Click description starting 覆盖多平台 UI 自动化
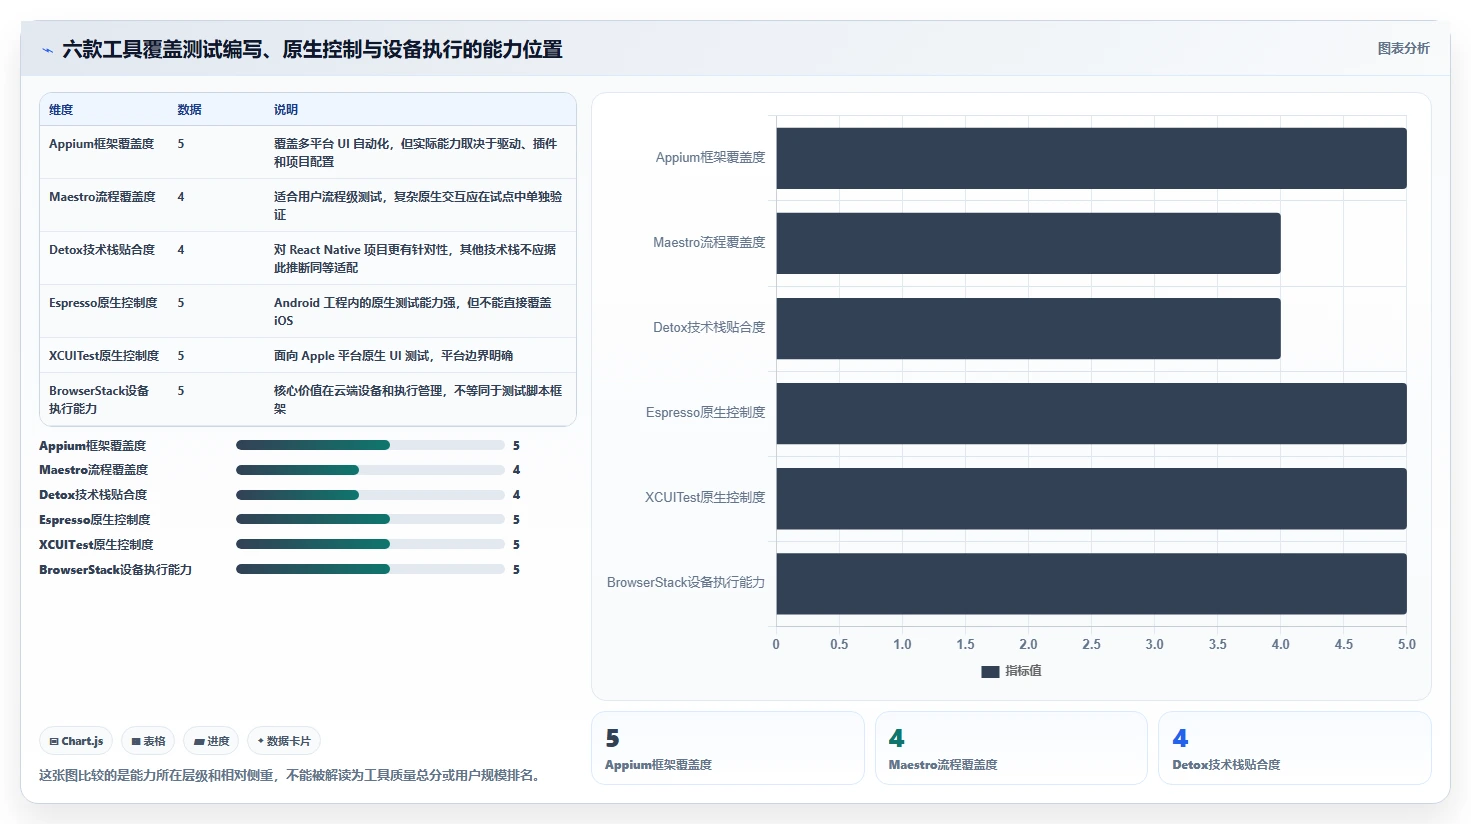The width and height of the screenshot is (1471, 824). click(x=415, y=153)
